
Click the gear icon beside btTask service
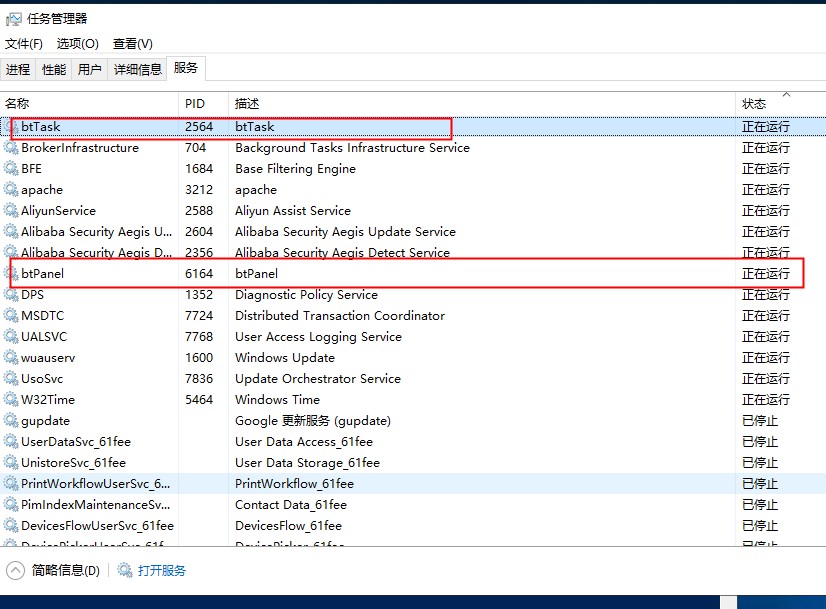[11, 127]
